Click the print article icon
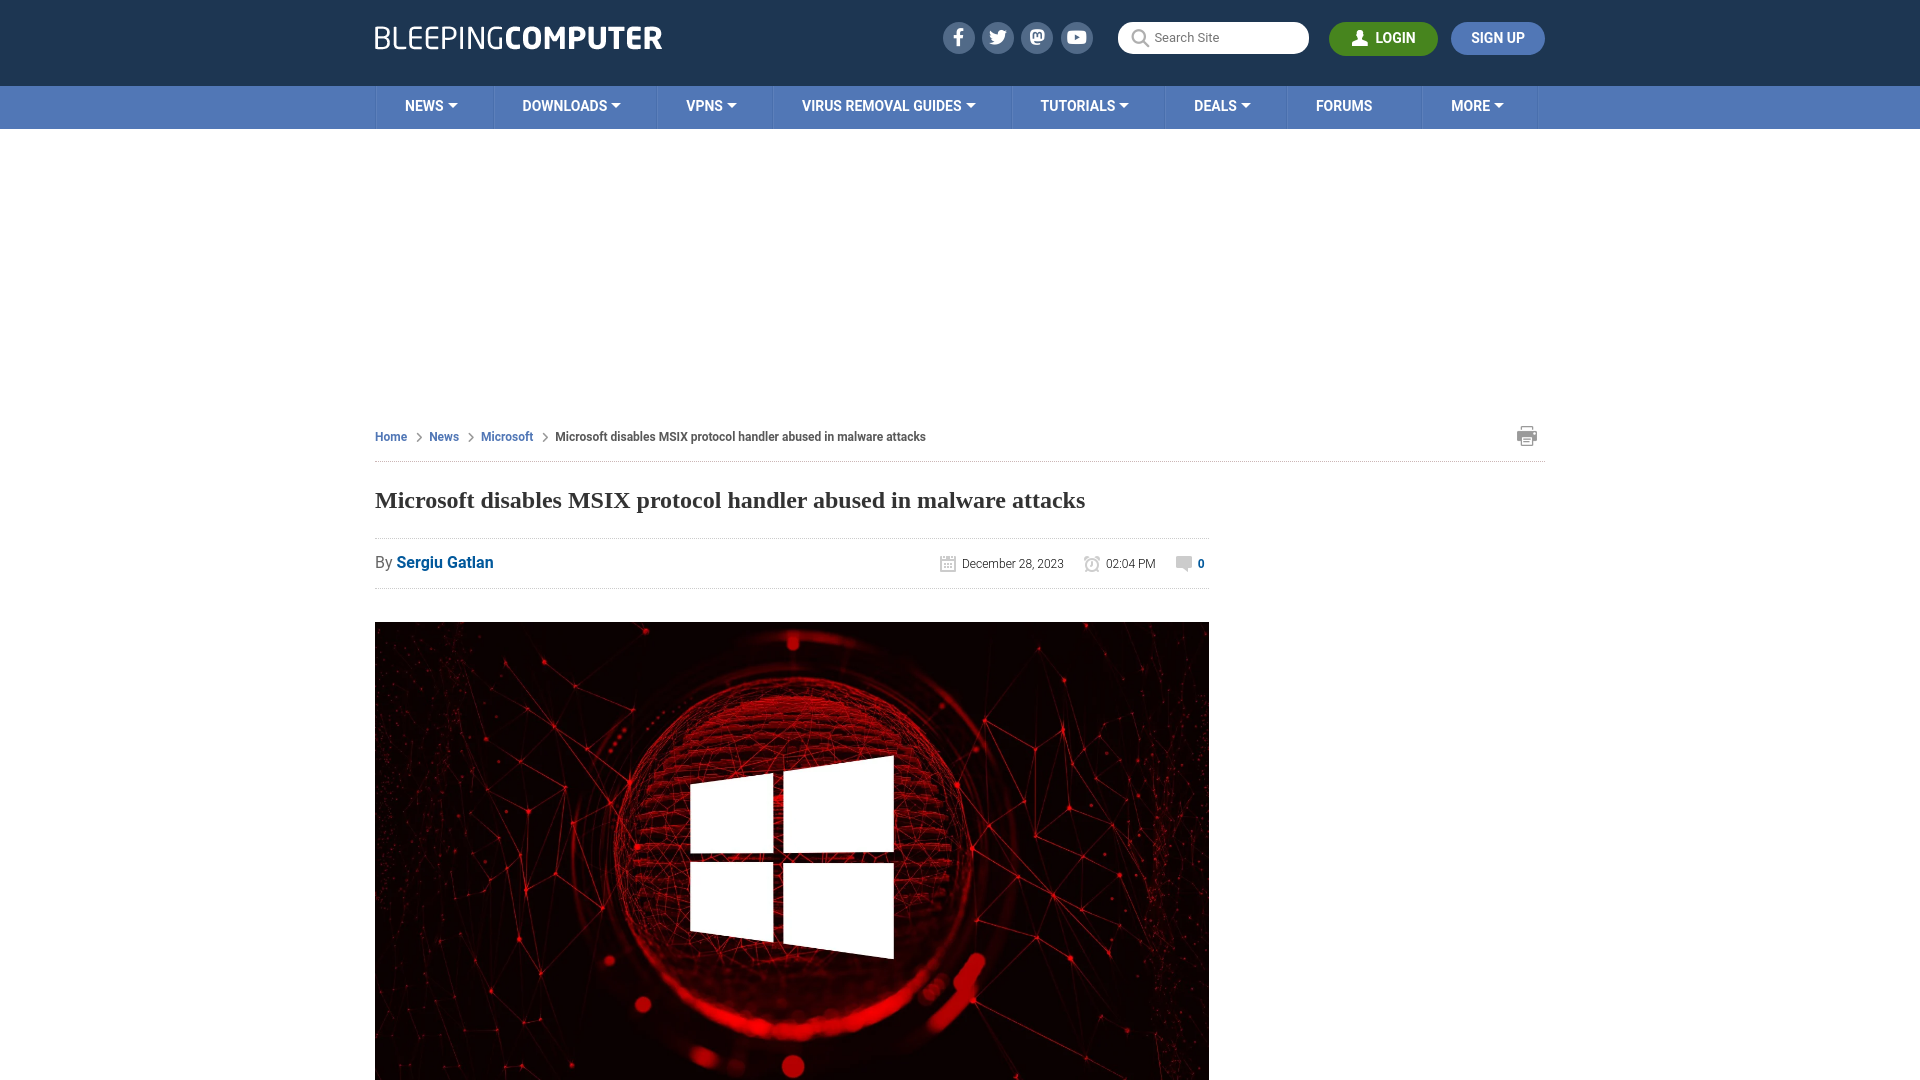This screenshot has height=1080, width=1920. point(1527,435)
